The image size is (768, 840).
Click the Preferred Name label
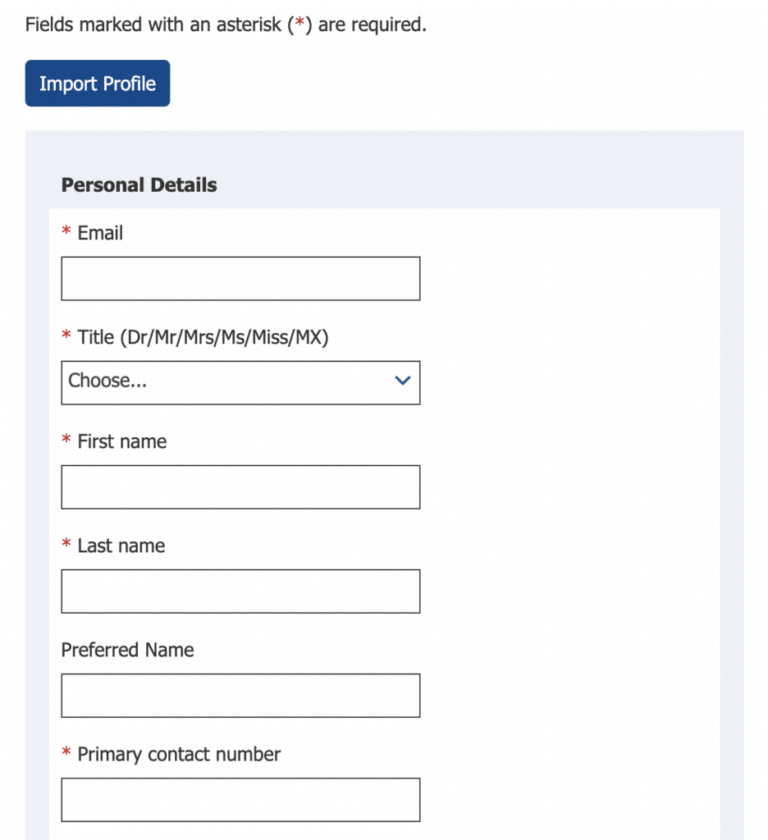(x=127, y=650)
